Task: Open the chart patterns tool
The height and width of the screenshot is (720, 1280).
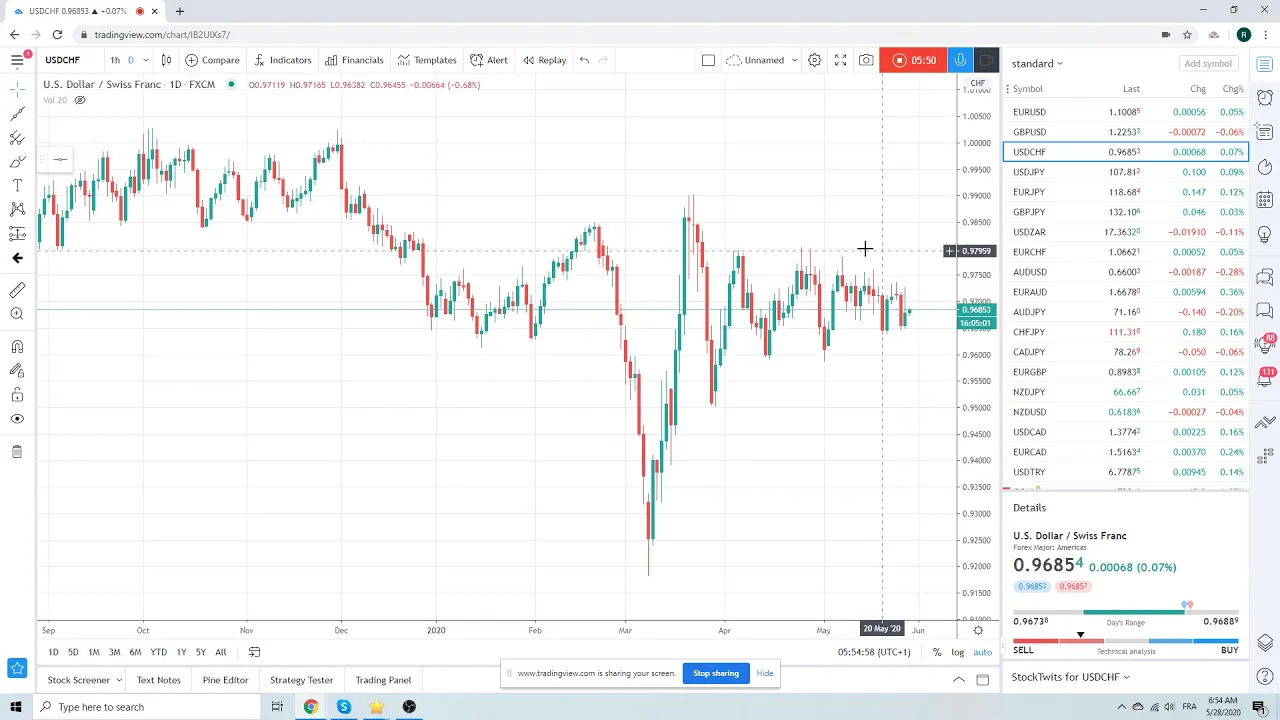Action: [17, 209]
